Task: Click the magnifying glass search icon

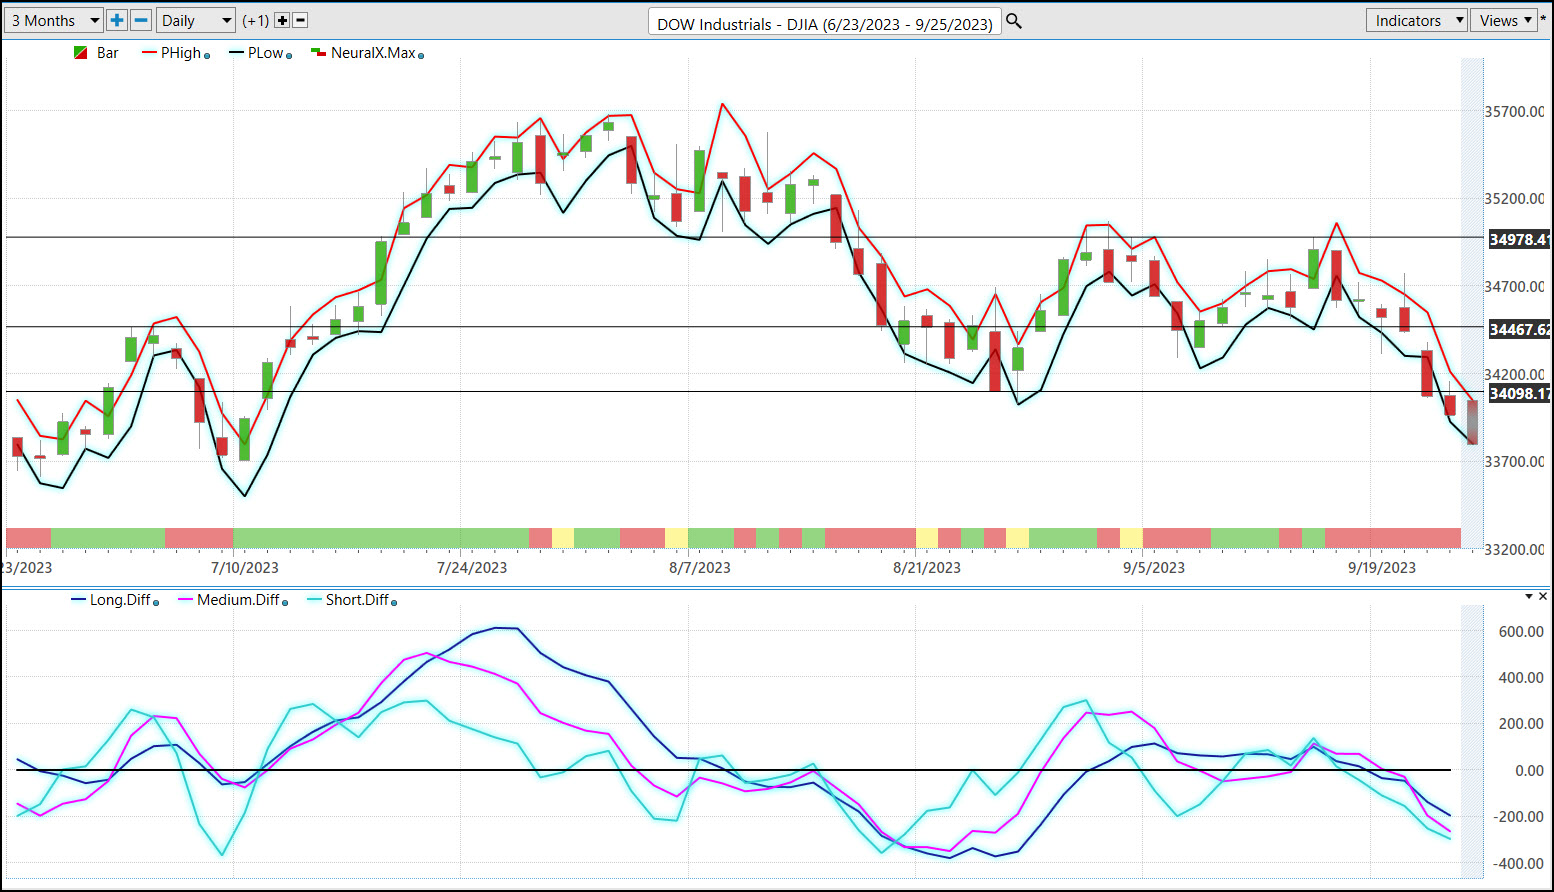Action: 1013,21
